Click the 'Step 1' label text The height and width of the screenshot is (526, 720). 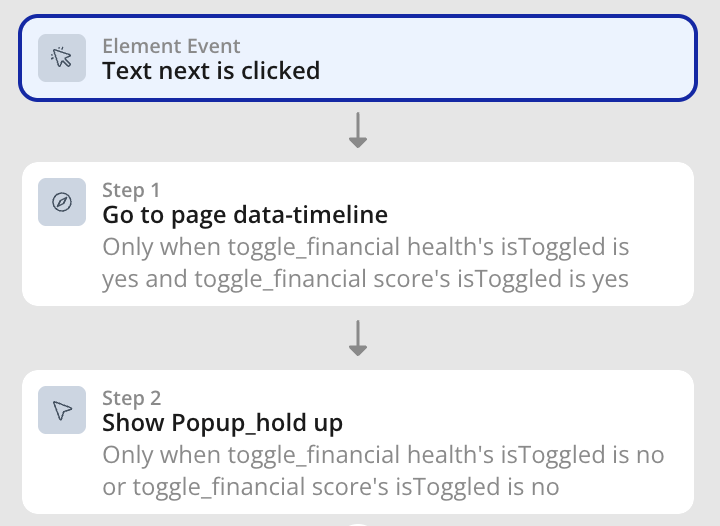131,190
